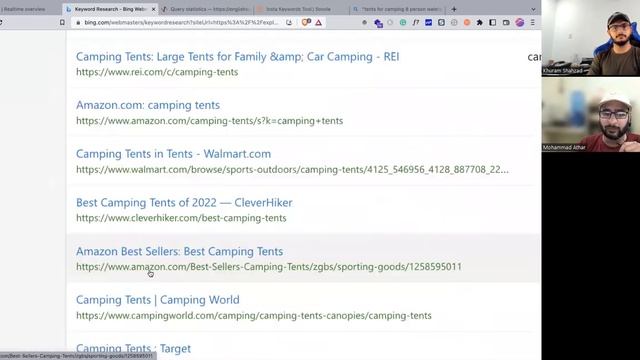Image resolution: width=640 pixels, height=360 pixels.
Task: Open the browser hamburger menu
Action: [x=533, y=23]
